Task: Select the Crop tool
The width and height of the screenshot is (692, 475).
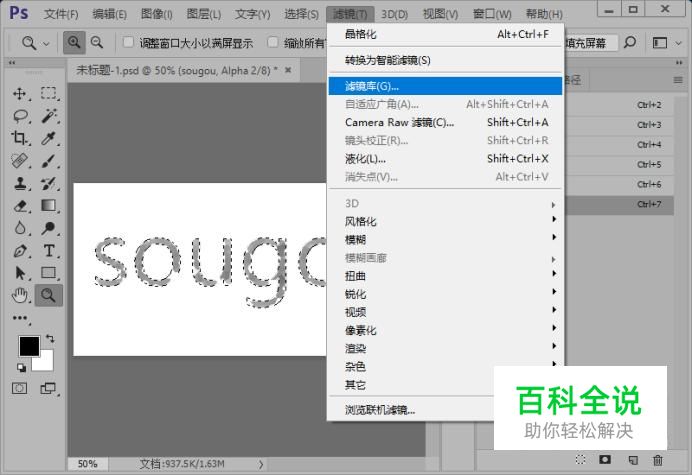Action: [x=19, y=138]
